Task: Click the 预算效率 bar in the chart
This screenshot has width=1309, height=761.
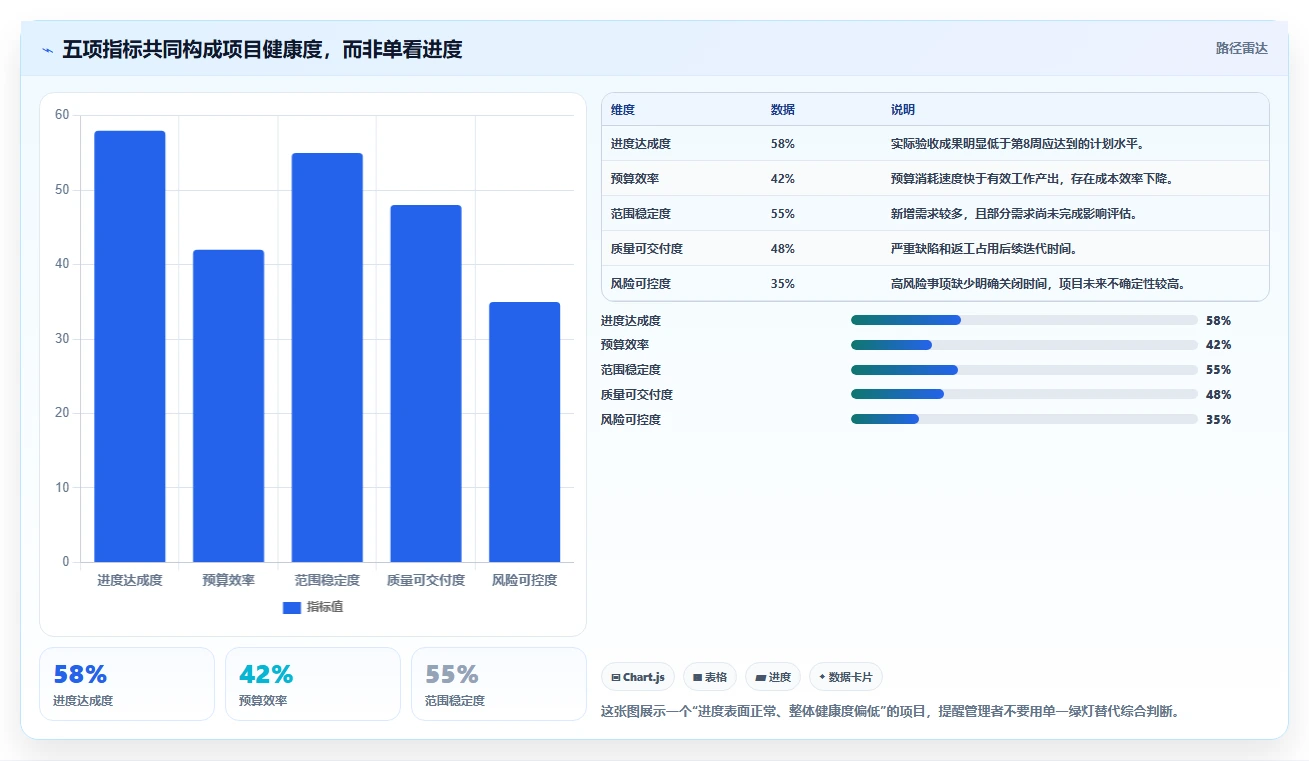Action: 228,406
